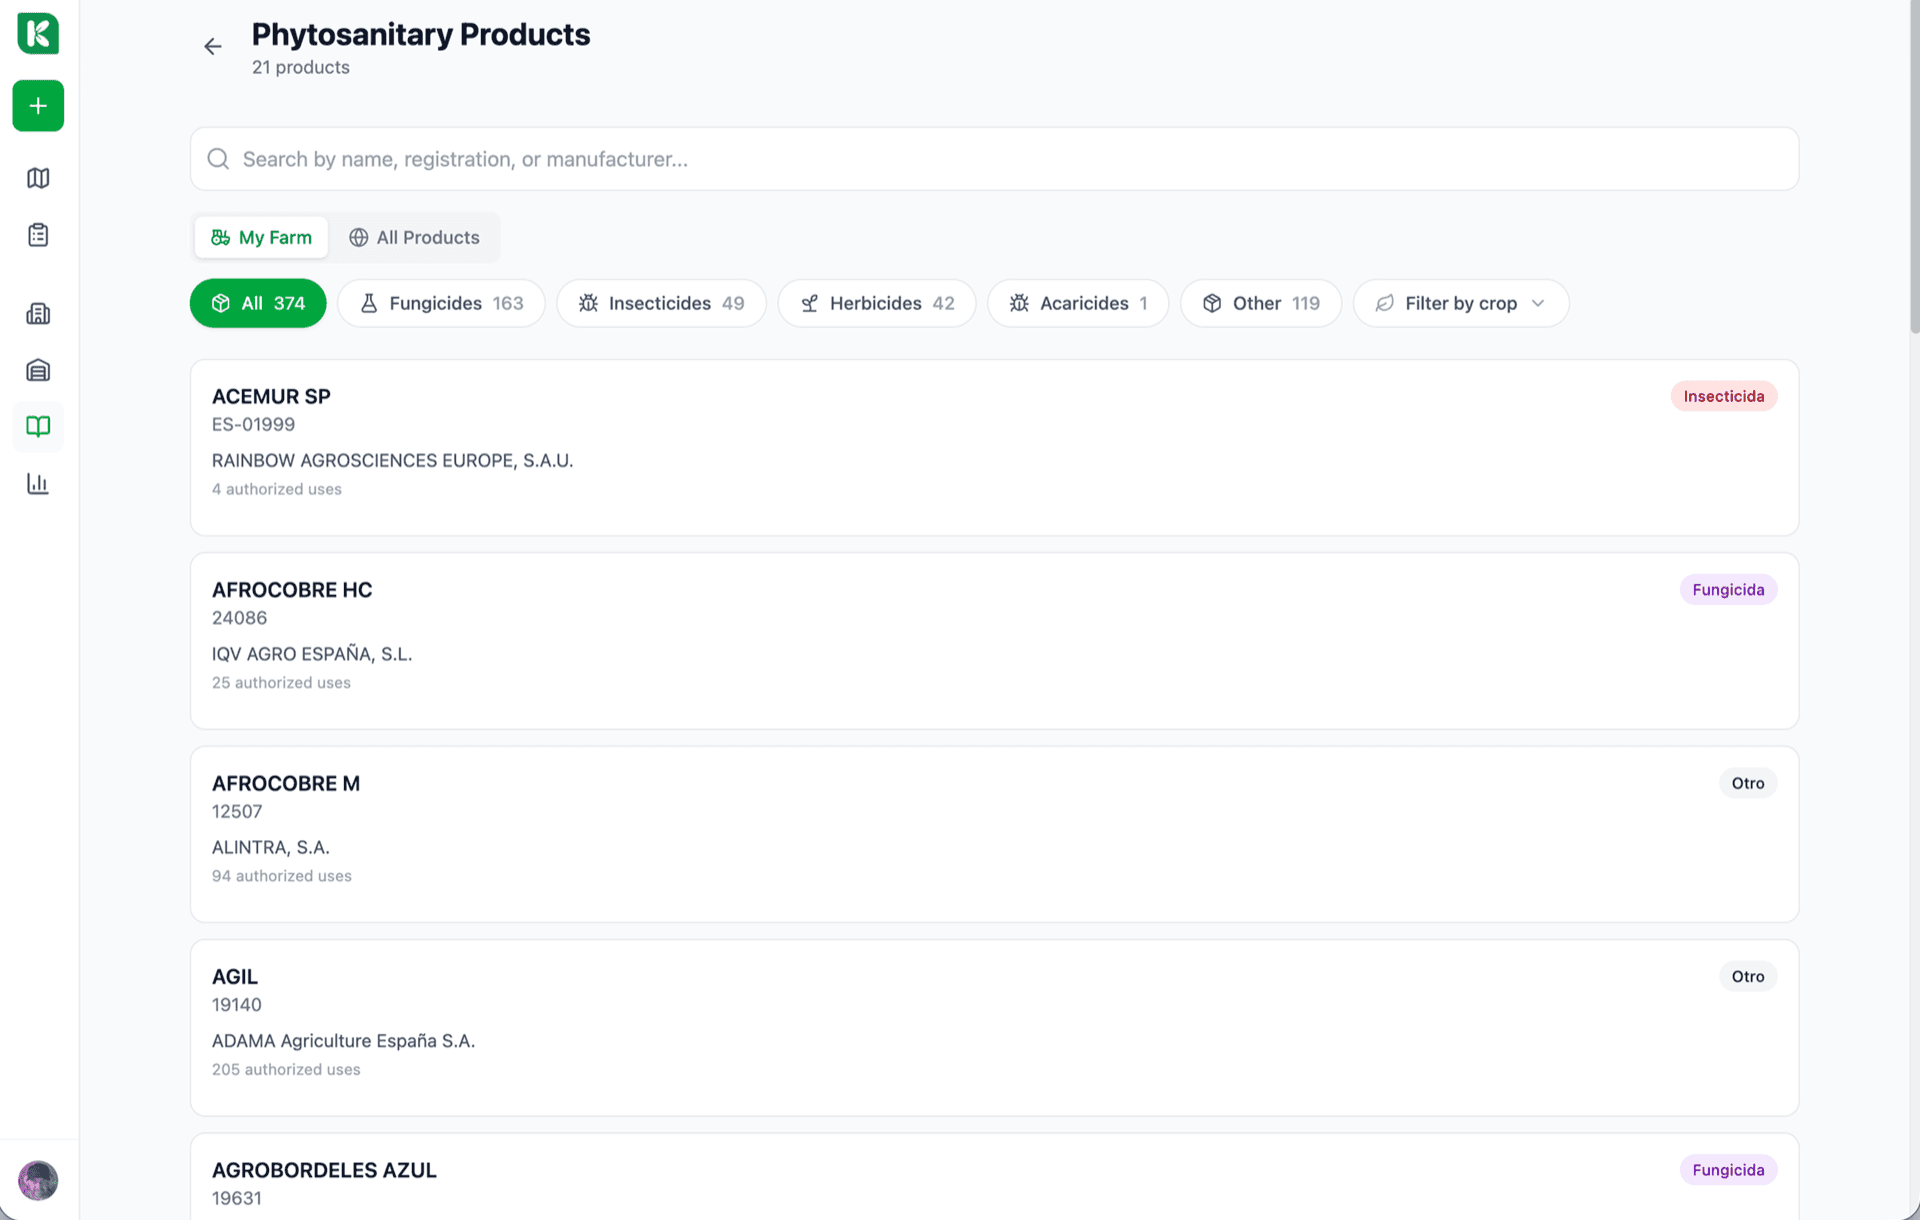This screenshot has height=1220, width=1920.
Task: Select the Fungicides 163 filter chip
Action: coord(440,302)
